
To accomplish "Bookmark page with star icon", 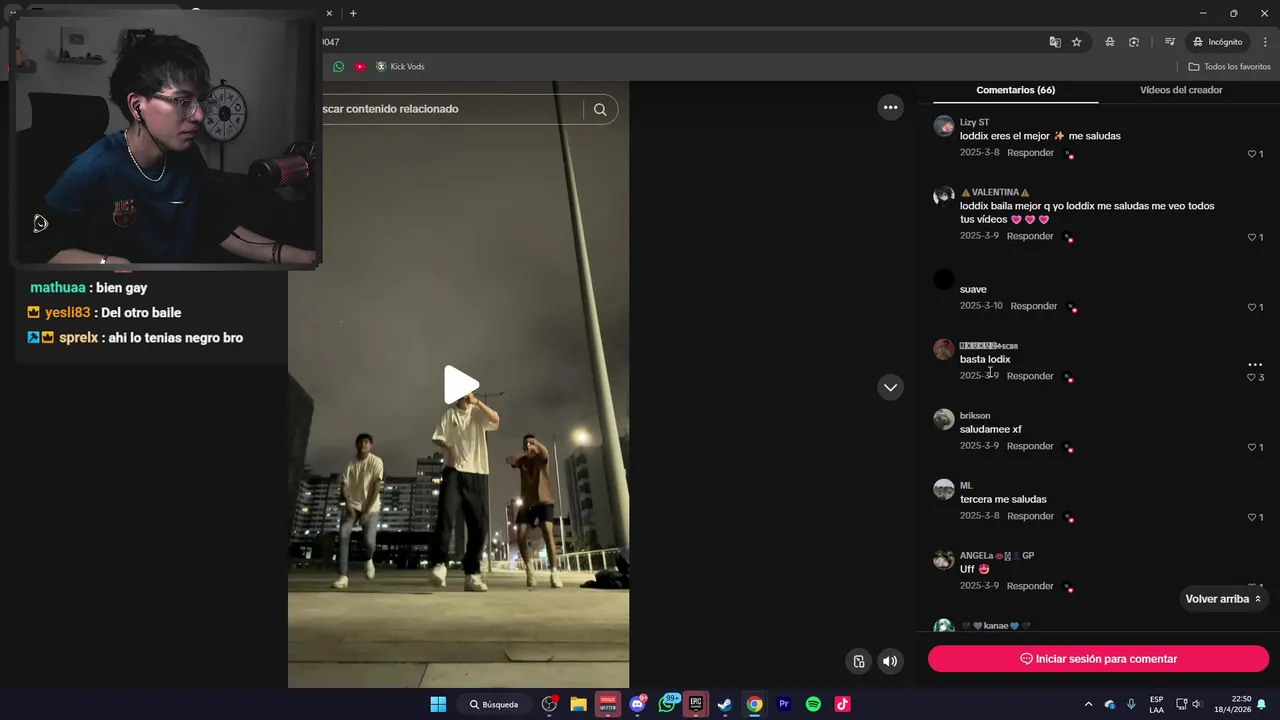I will [1077, 42].
